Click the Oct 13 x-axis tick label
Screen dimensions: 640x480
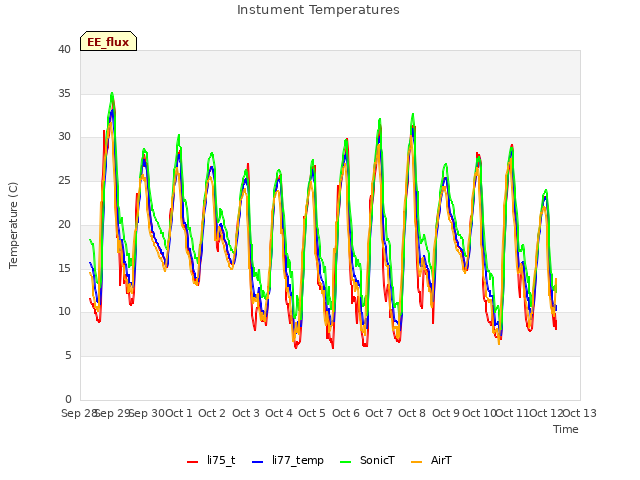580,413
